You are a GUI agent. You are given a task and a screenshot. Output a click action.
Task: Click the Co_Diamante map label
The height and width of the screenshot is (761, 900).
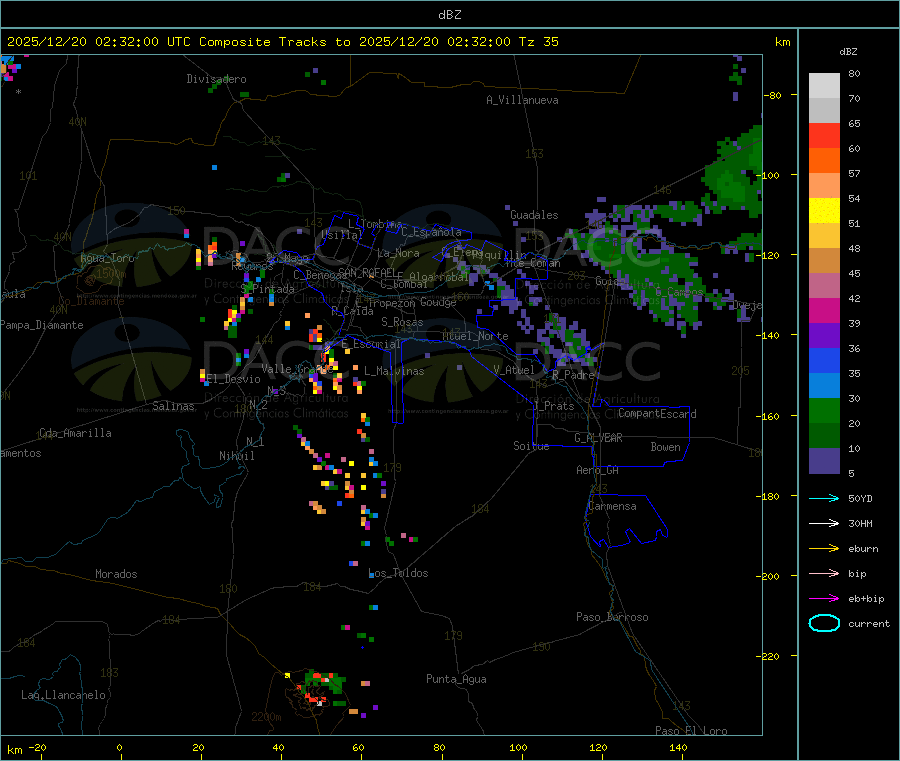tap(91, 301)
